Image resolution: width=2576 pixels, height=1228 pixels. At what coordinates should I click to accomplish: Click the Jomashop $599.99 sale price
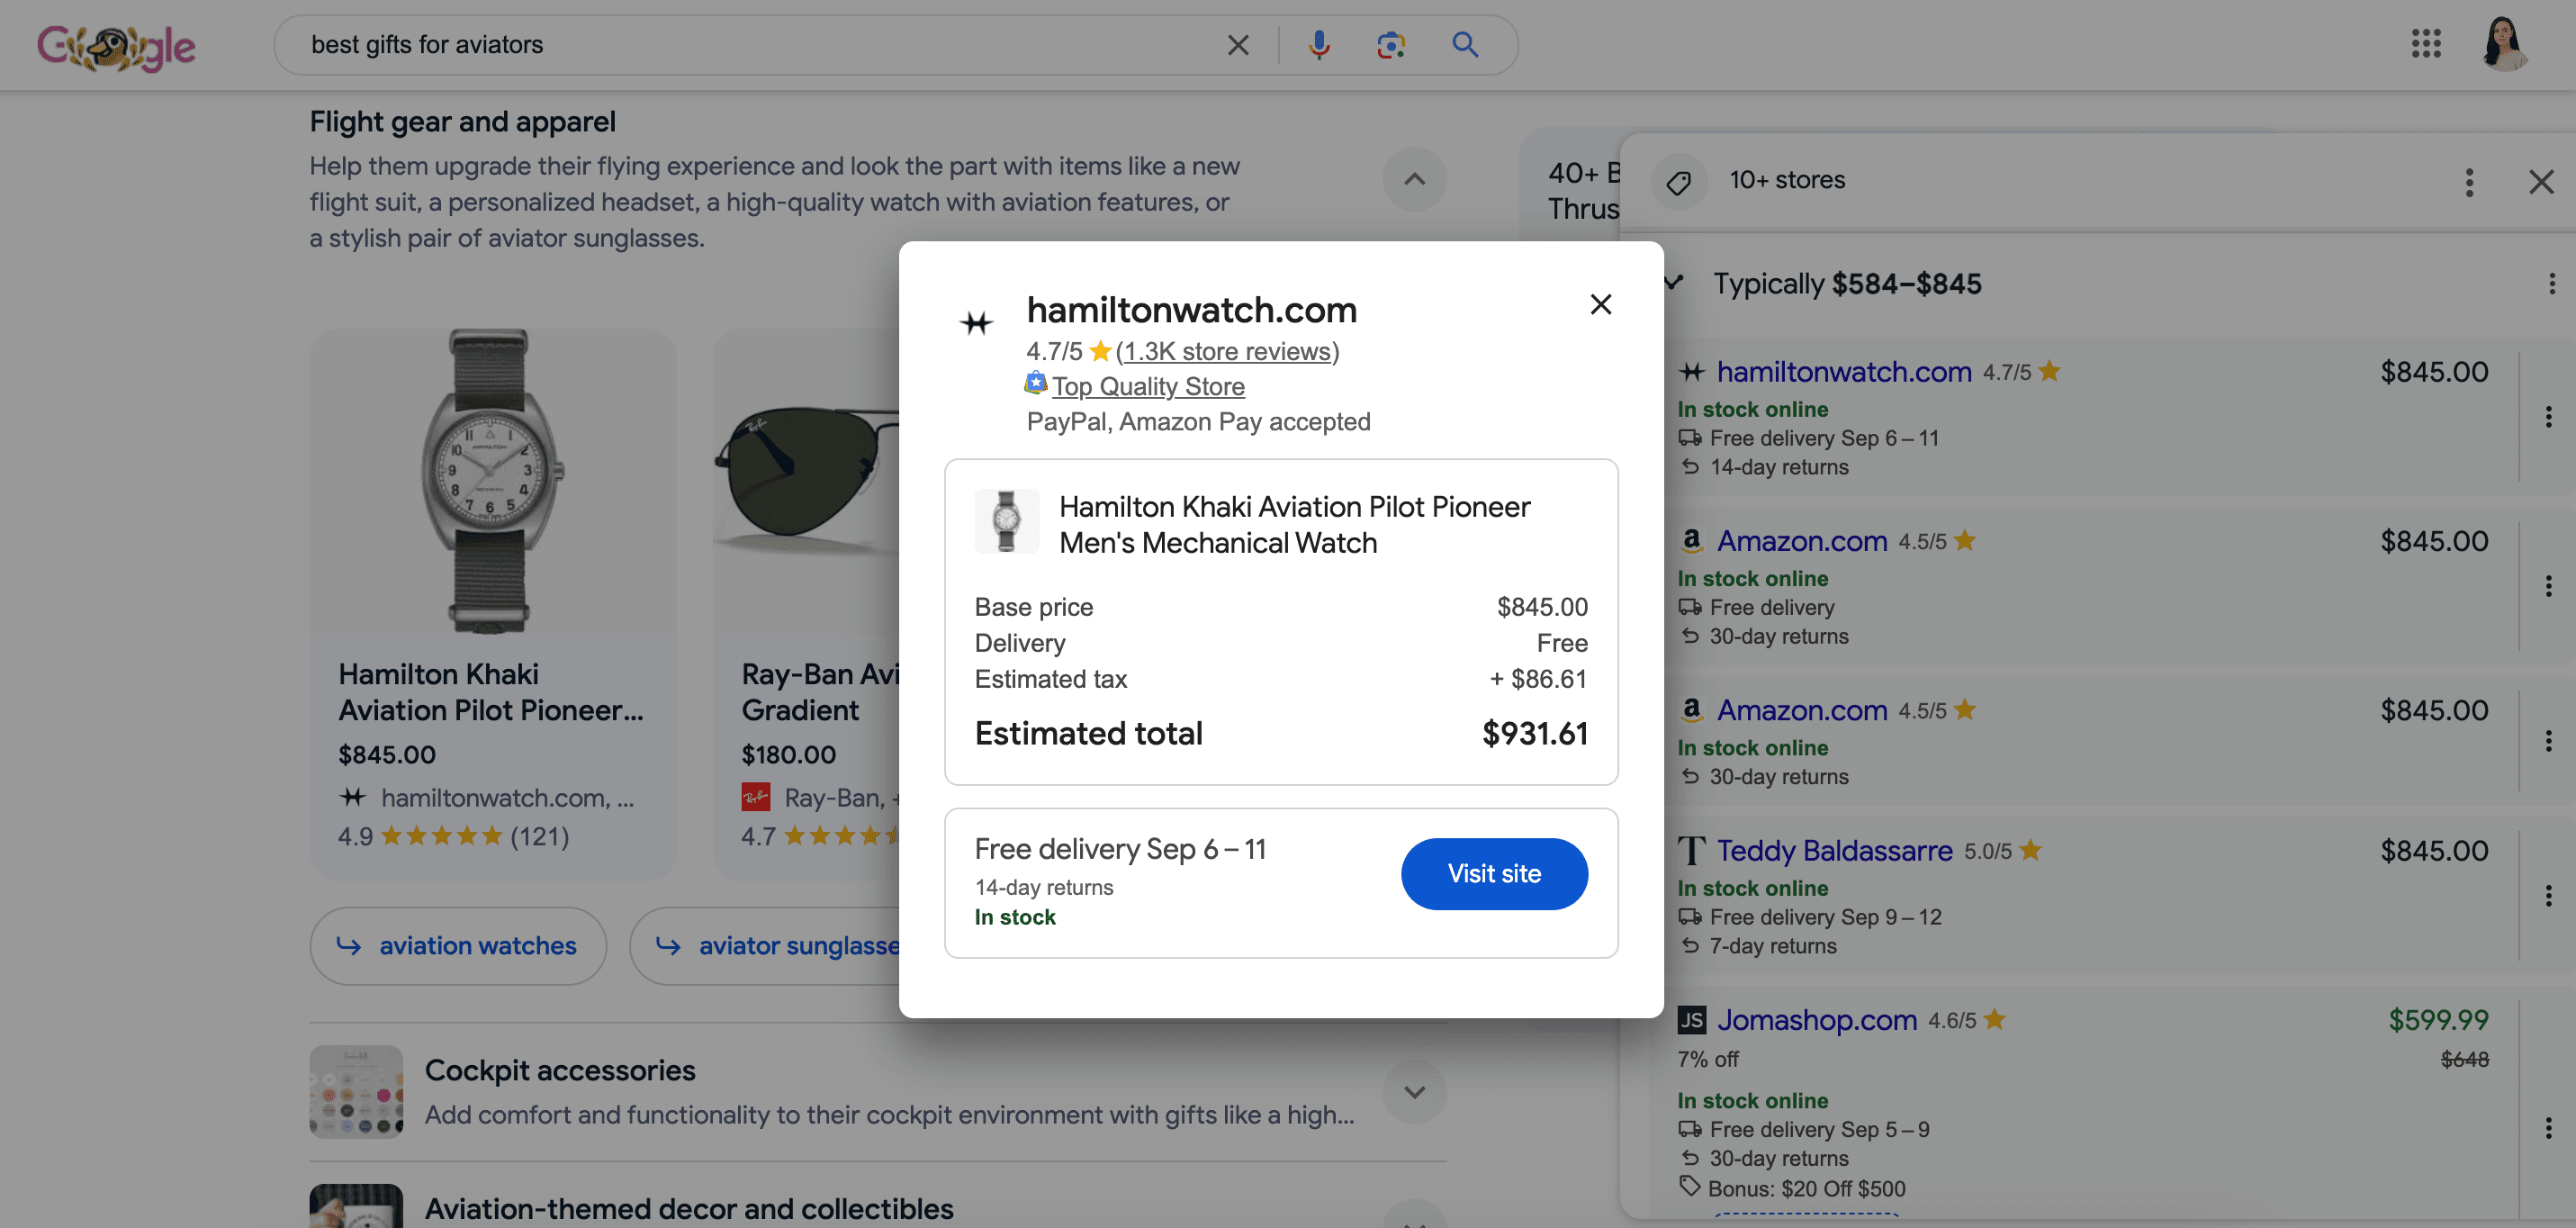2438,1020
